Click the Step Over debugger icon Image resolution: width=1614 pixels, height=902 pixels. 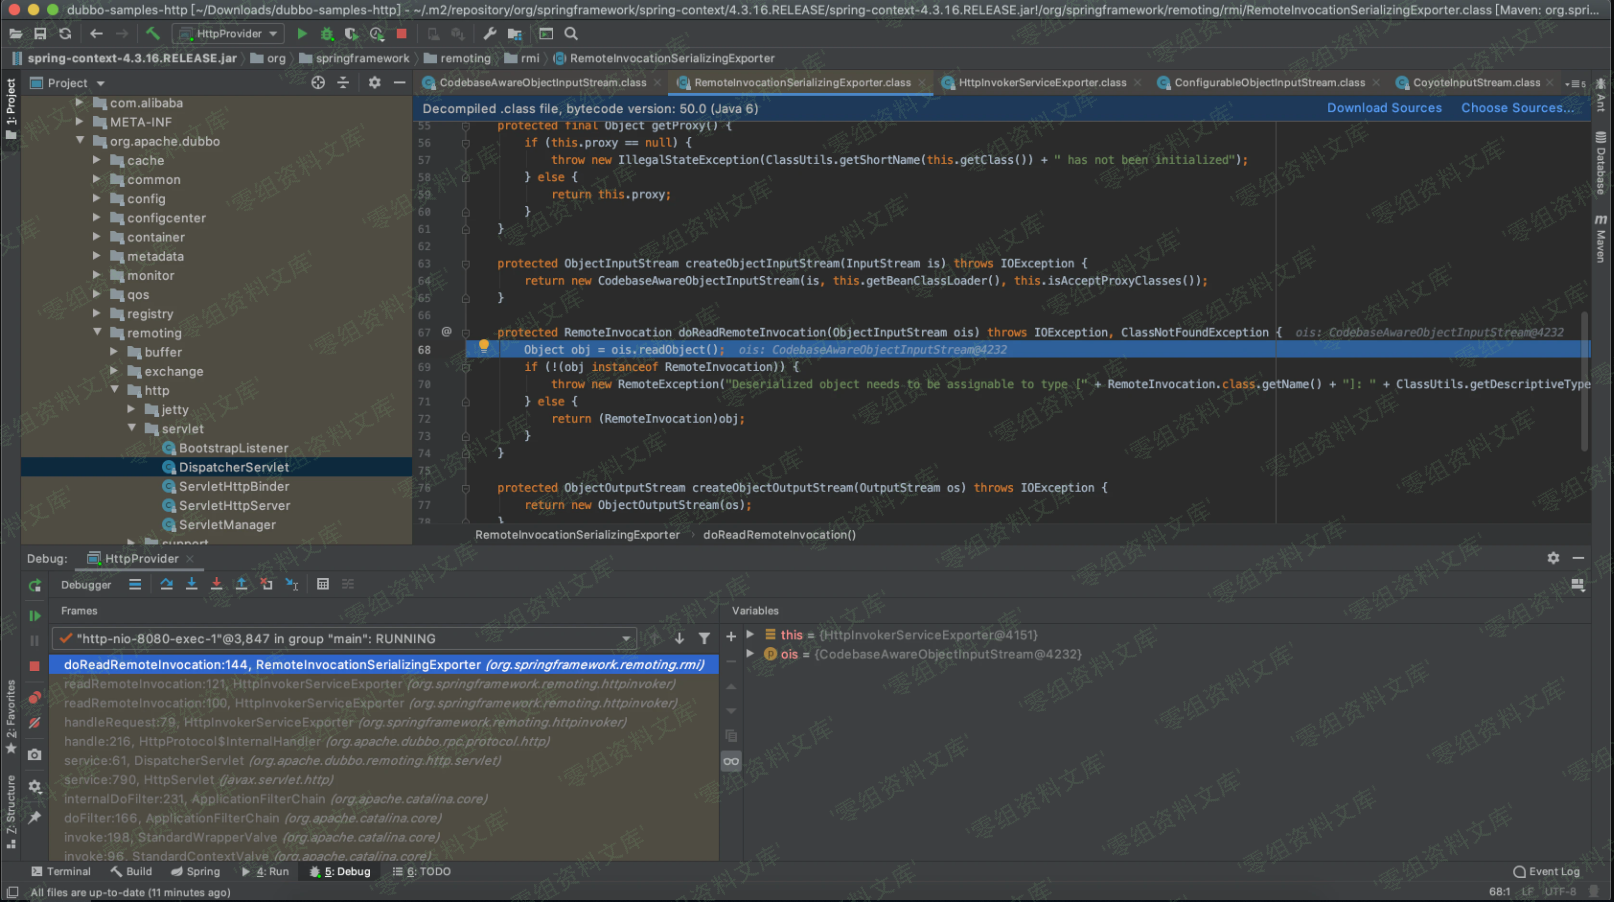166,584
